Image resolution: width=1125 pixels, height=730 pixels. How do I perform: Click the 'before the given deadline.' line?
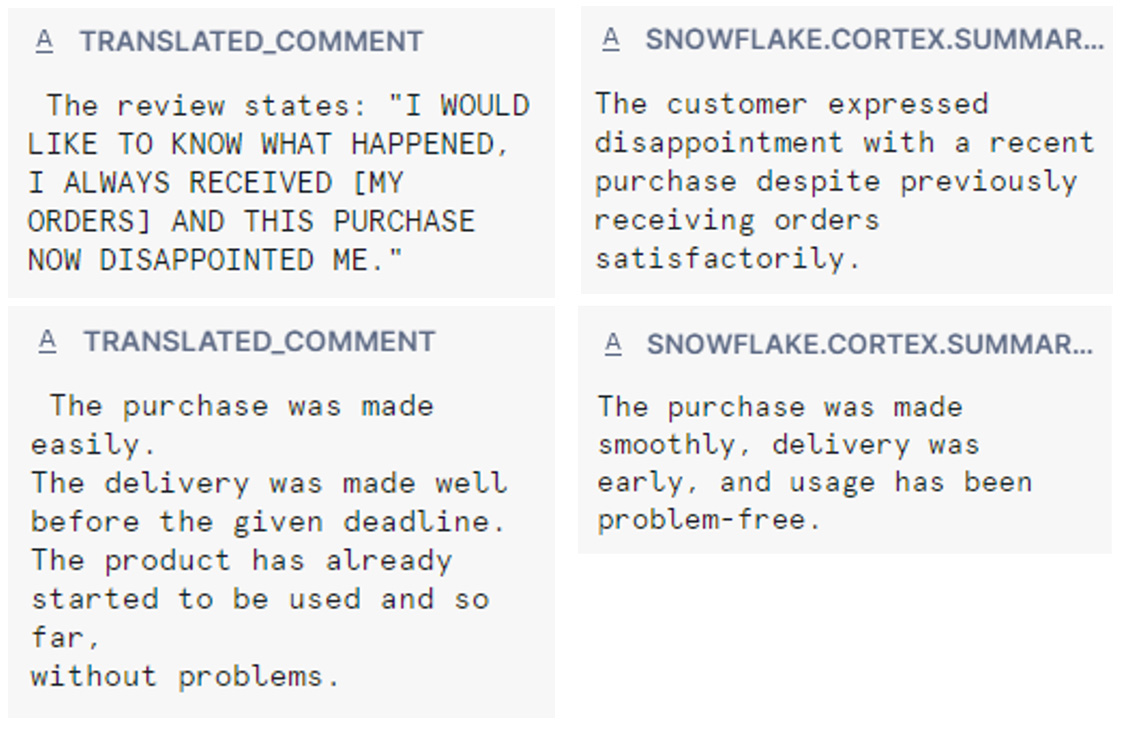268,521
